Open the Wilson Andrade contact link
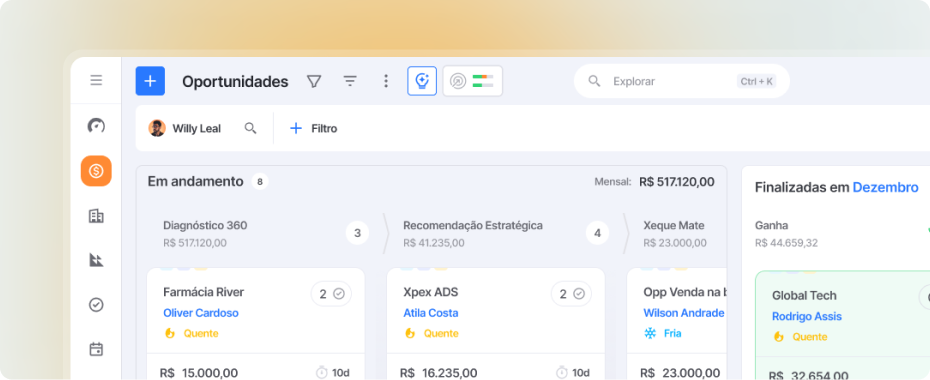930x380 pixels. [684, 313]
